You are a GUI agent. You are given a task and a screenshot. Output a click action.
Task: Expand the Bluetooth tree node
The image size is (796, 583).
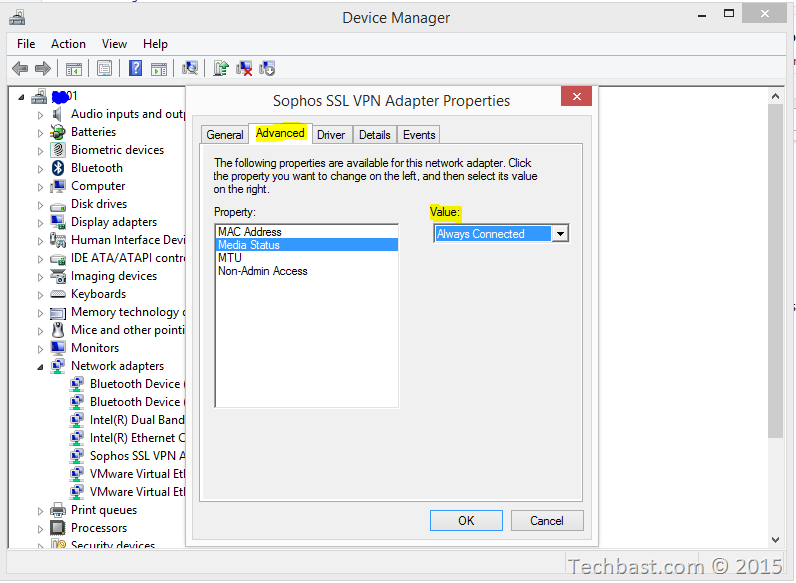coord(40,169)
